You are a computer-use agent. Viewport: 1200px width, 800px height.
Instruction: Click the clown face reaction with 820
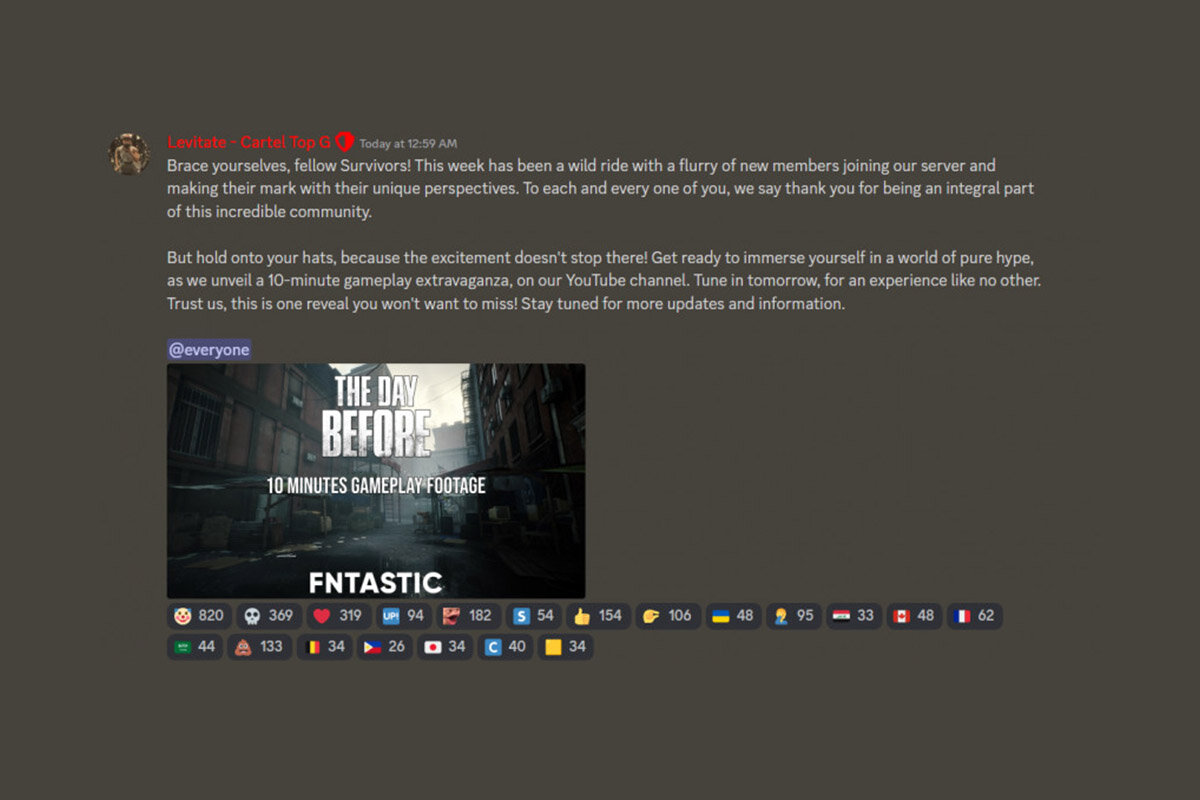pos(199,616)
